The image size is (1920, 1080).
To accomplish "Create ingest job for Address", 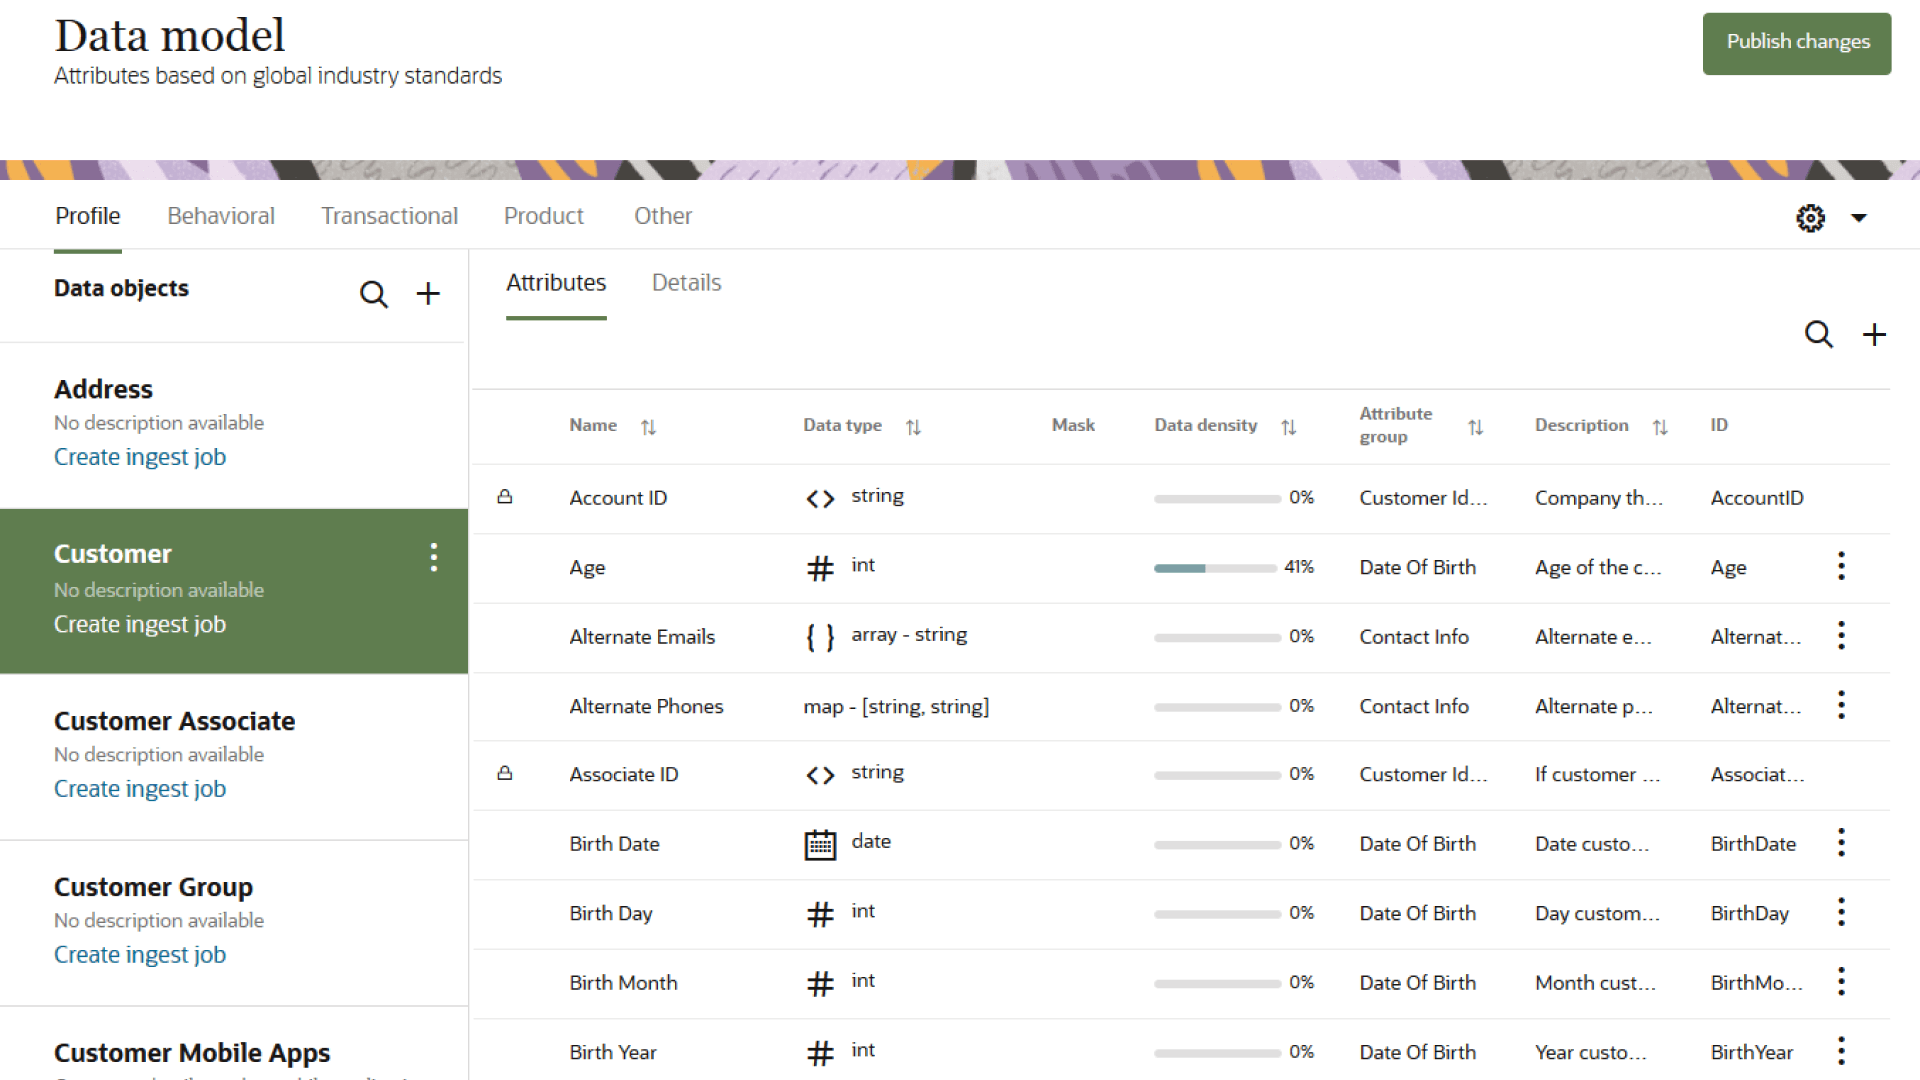I will click(x=140, y=457).
